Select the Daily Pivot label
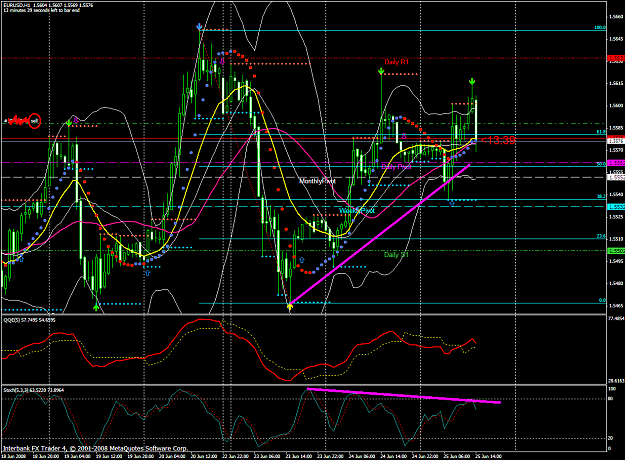Image resolution: width=625 pixels, height=460 pixels. tap(396, 167)
